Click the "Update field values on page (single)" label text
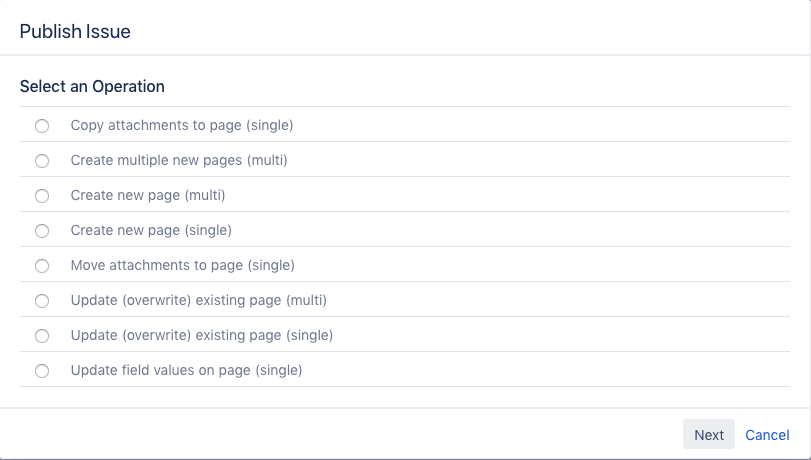The width and height of the screenshot is (811, 460). tap(186, 370)
